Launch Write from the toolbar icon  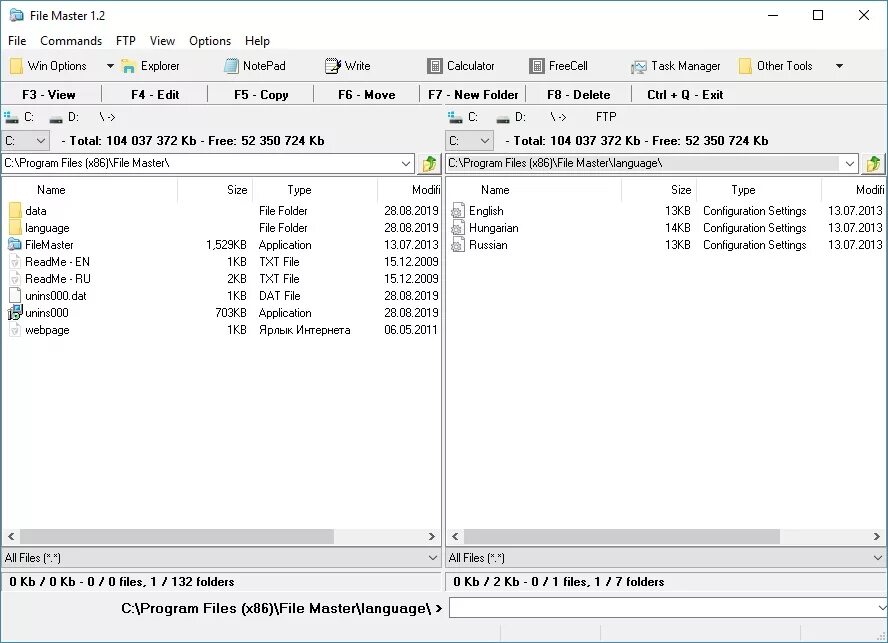(332, 66)
